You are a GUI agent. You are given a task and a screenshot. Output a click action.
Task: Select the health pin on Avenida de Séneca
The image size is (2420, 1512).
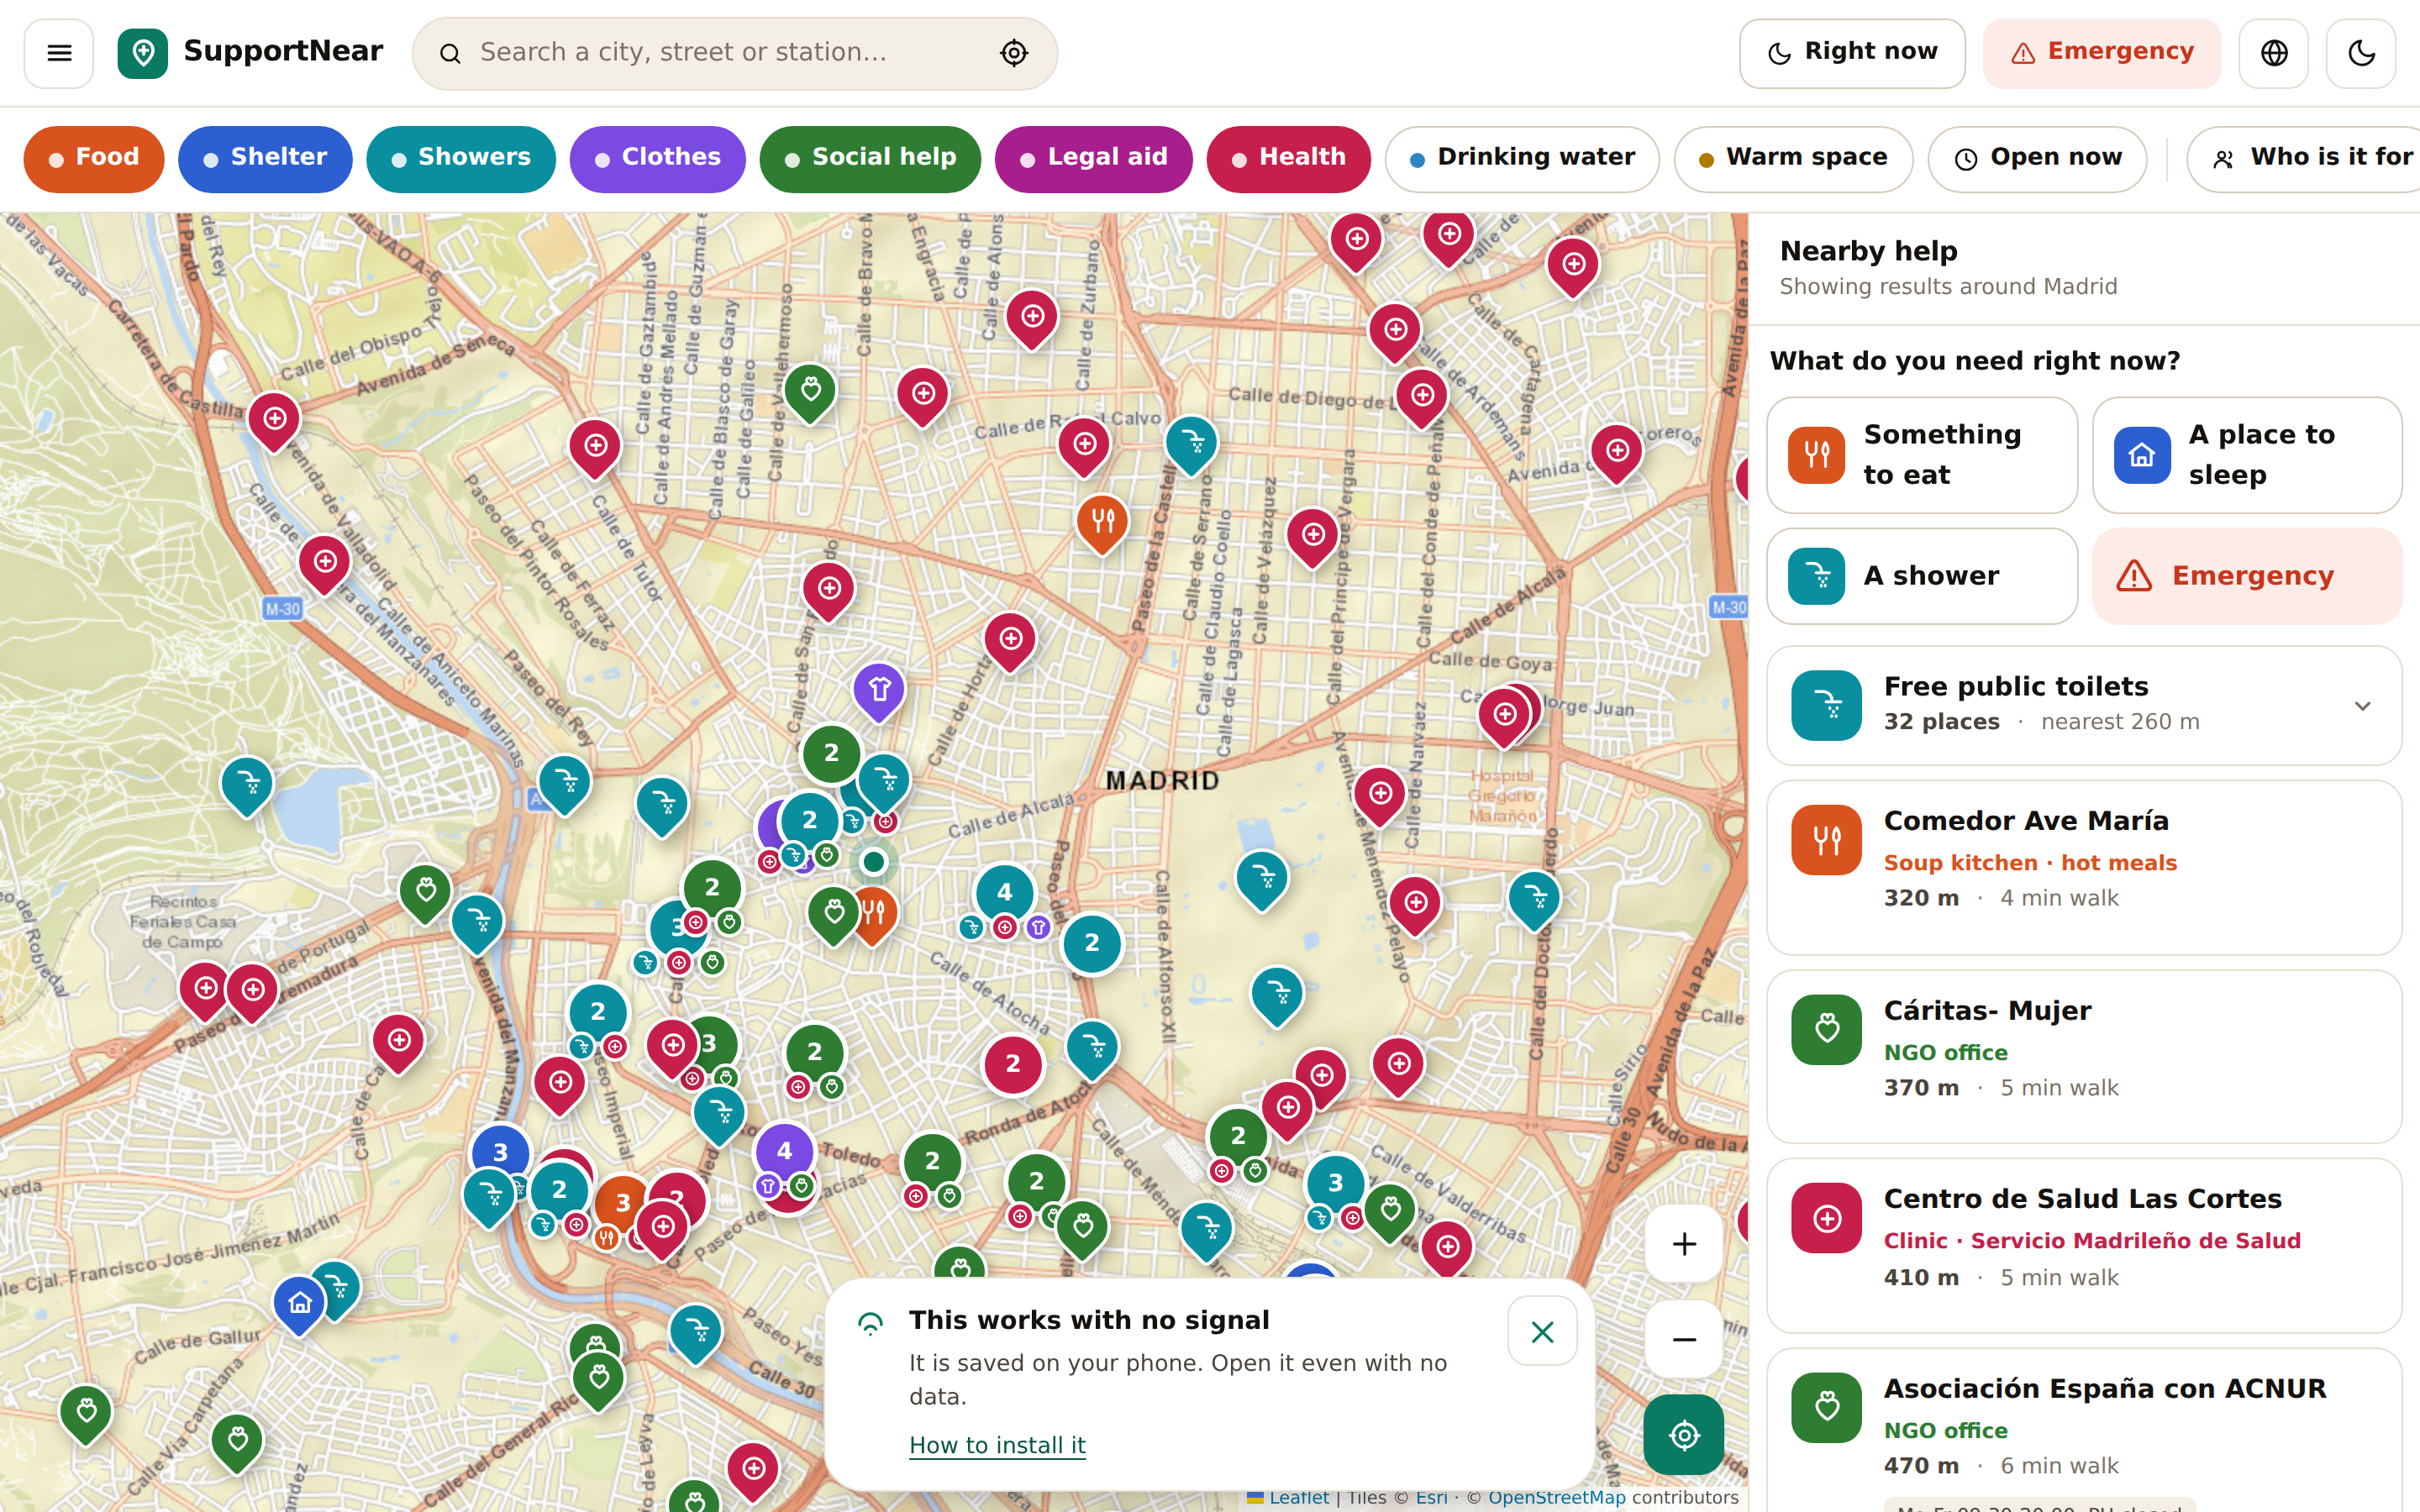coord(274,420)
